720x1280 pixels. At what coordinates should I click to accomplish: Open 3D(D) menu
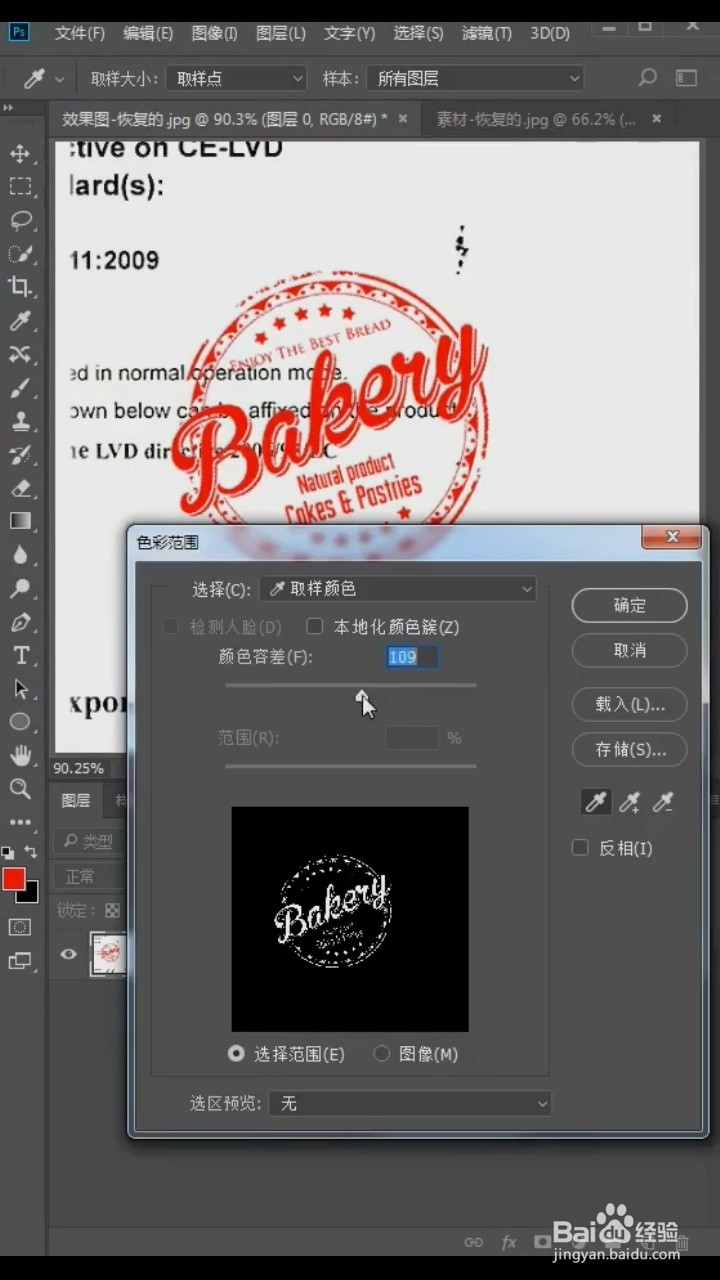549,33
